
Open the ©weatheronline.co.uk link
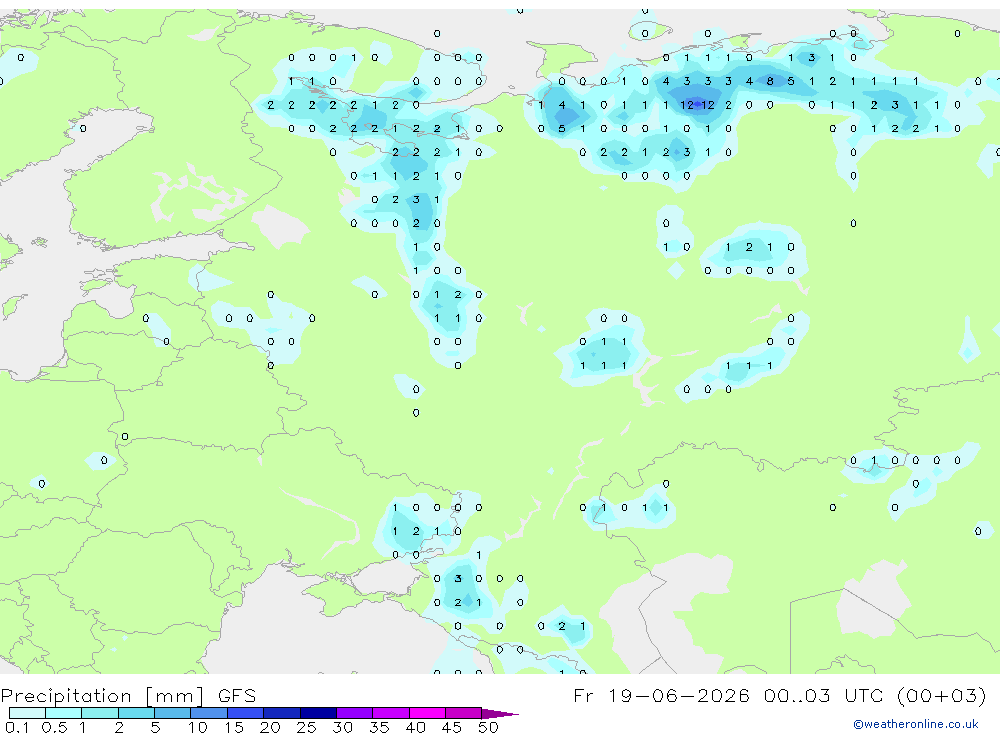coord(916,724)
